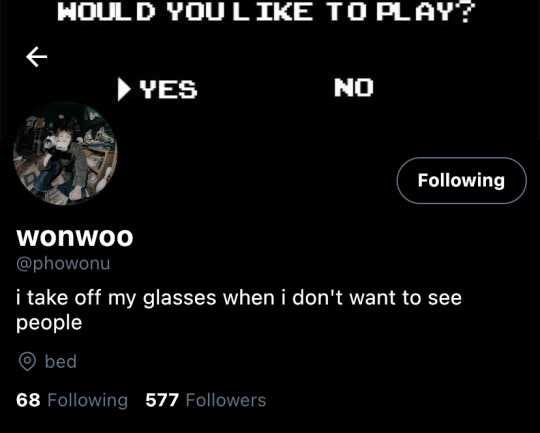
Task: Open the 577 Followers list
Action: coord(206,400)
